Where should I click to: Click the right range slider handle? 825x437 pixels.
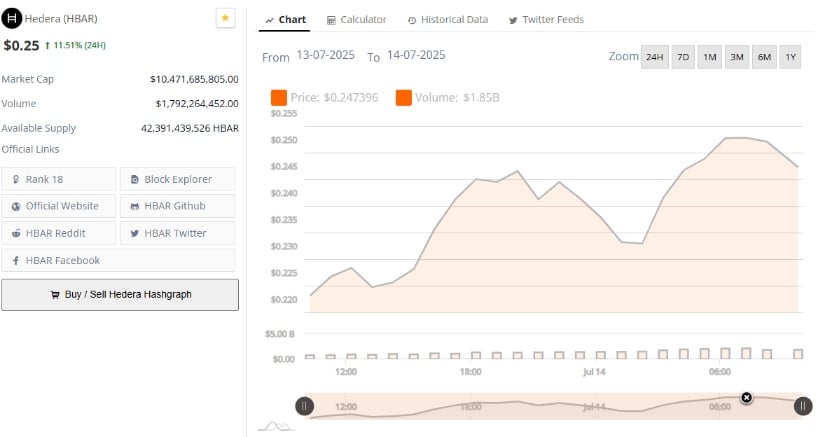coord(803,406)
